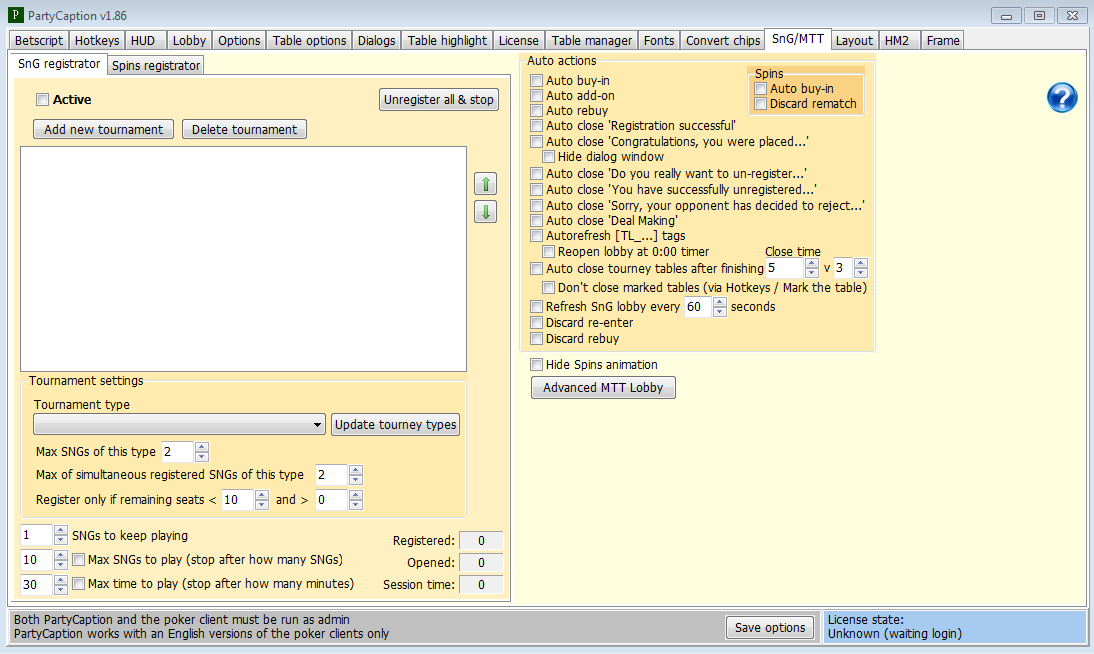Move tournament down with green down arrow

[x=486, y=211]
